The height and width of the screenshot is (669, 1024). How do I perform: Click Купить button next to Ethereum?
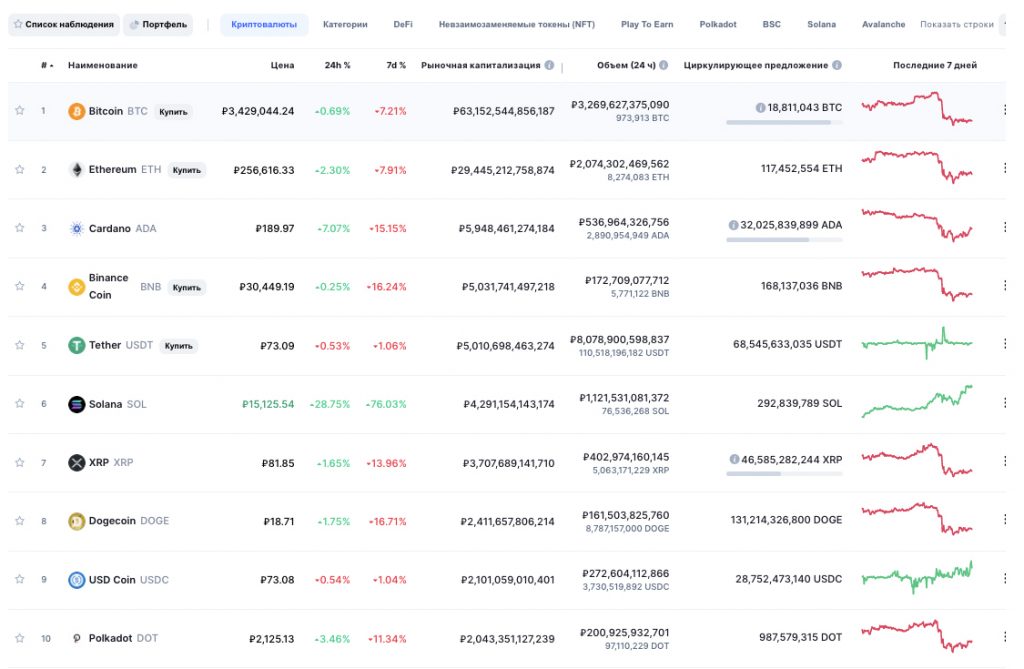pos(187,170)
